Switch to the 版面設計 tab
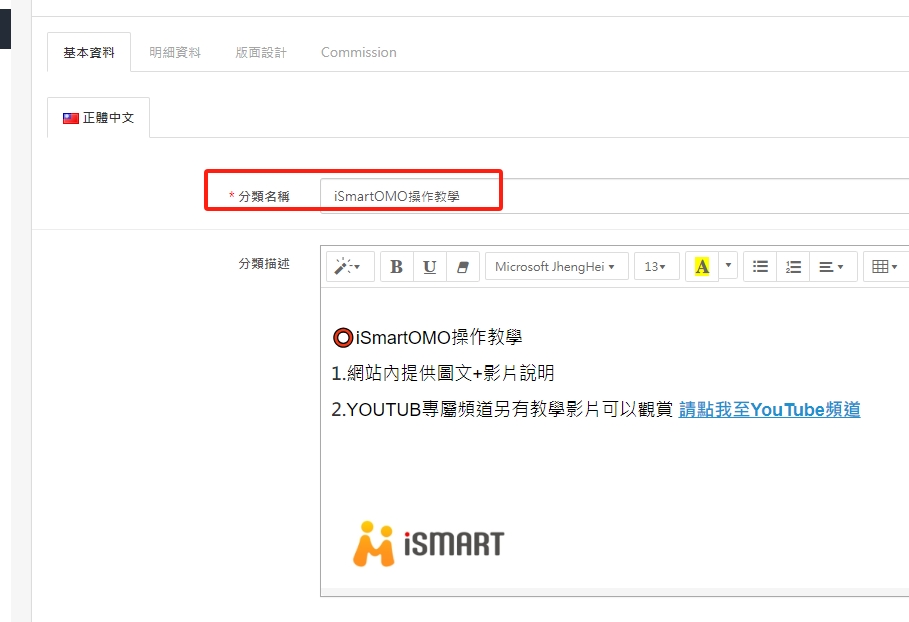Image resolution: width=909 pixels, height=622 pixels. [x=261, y=52]
